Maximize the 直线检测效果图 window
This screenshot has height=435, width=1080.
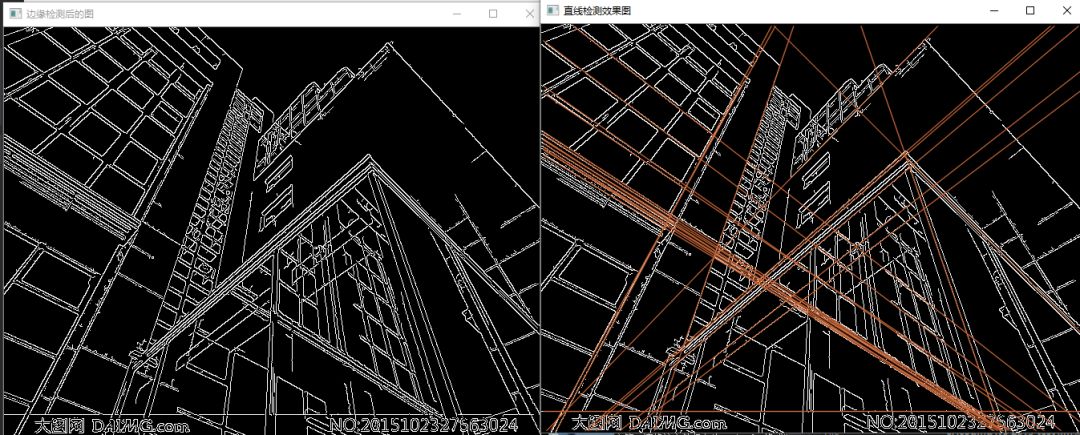pyautogui.click(x=1030, y=10)
